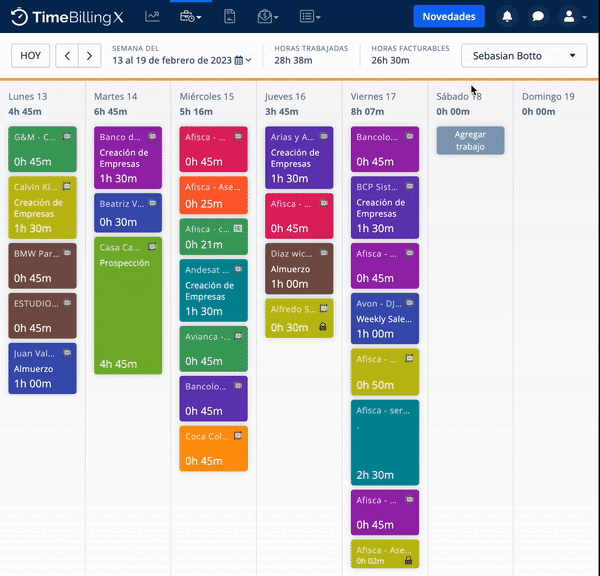Click the '13 al 19 de febrero de 2023' text
This screenshot has width=600, height=576.
[172, 60]
